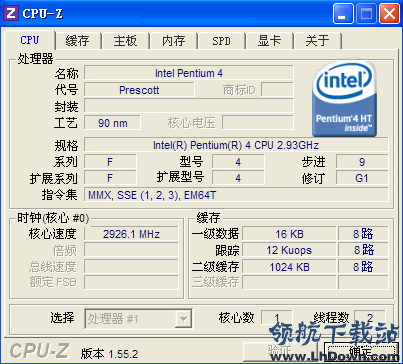This screenshot has width=403, height=364.
Task: Open the 关于 tab
Action: click(317, 41)
